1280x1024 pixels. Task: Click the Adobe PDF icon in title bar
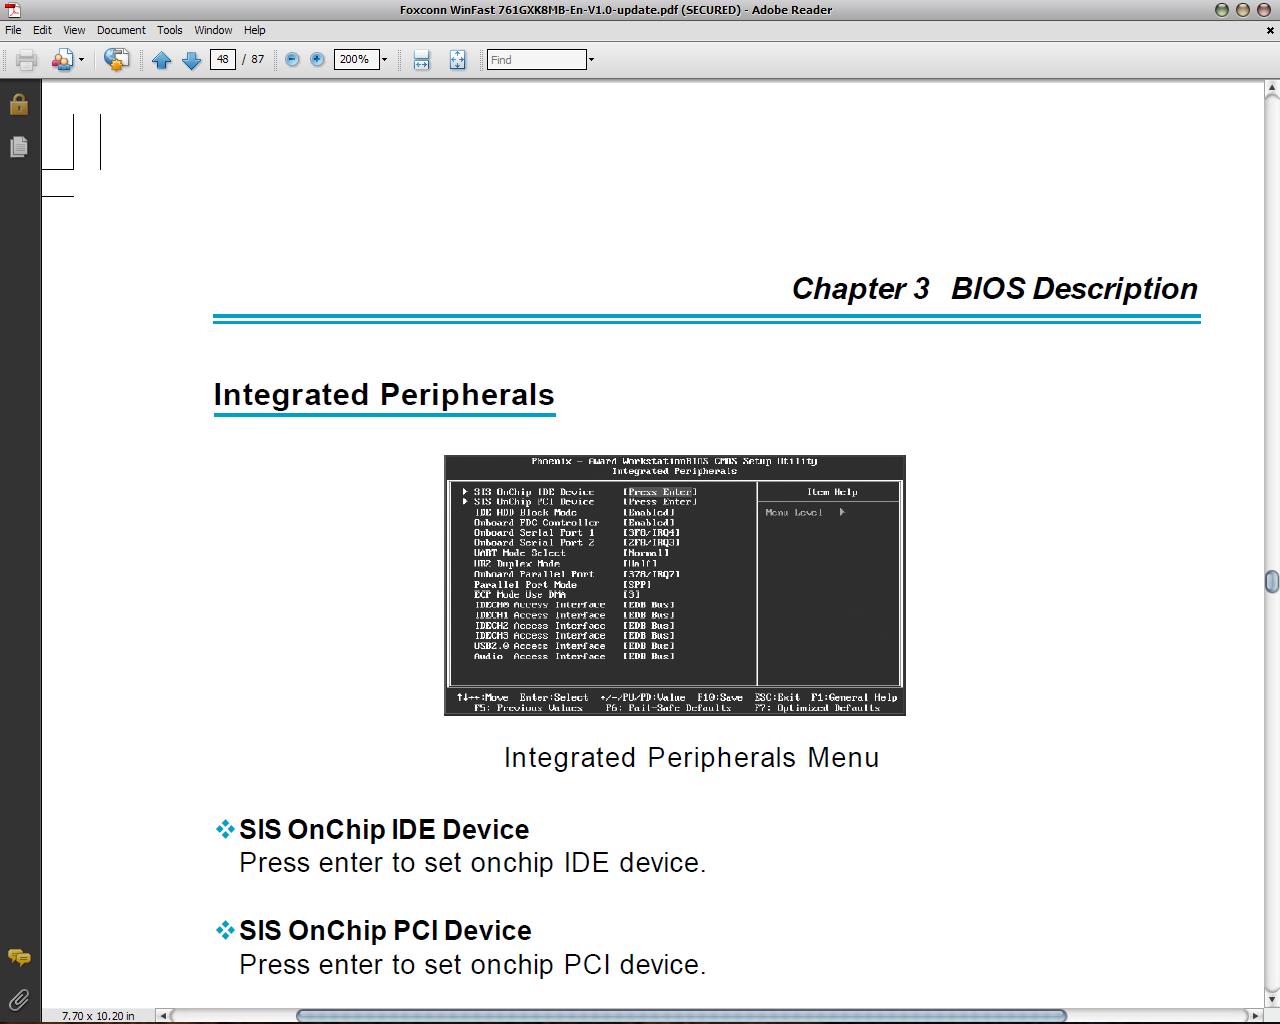tap(13, 10)
